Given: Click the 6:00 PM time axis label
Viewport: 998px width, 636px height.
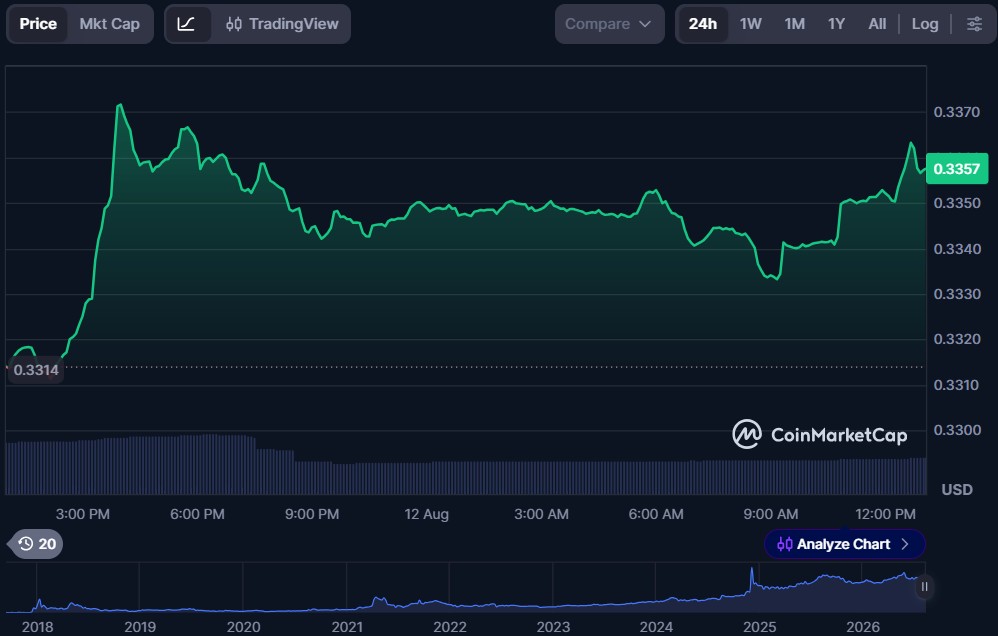Looking at the screenshot, I should tap(197, 514).
